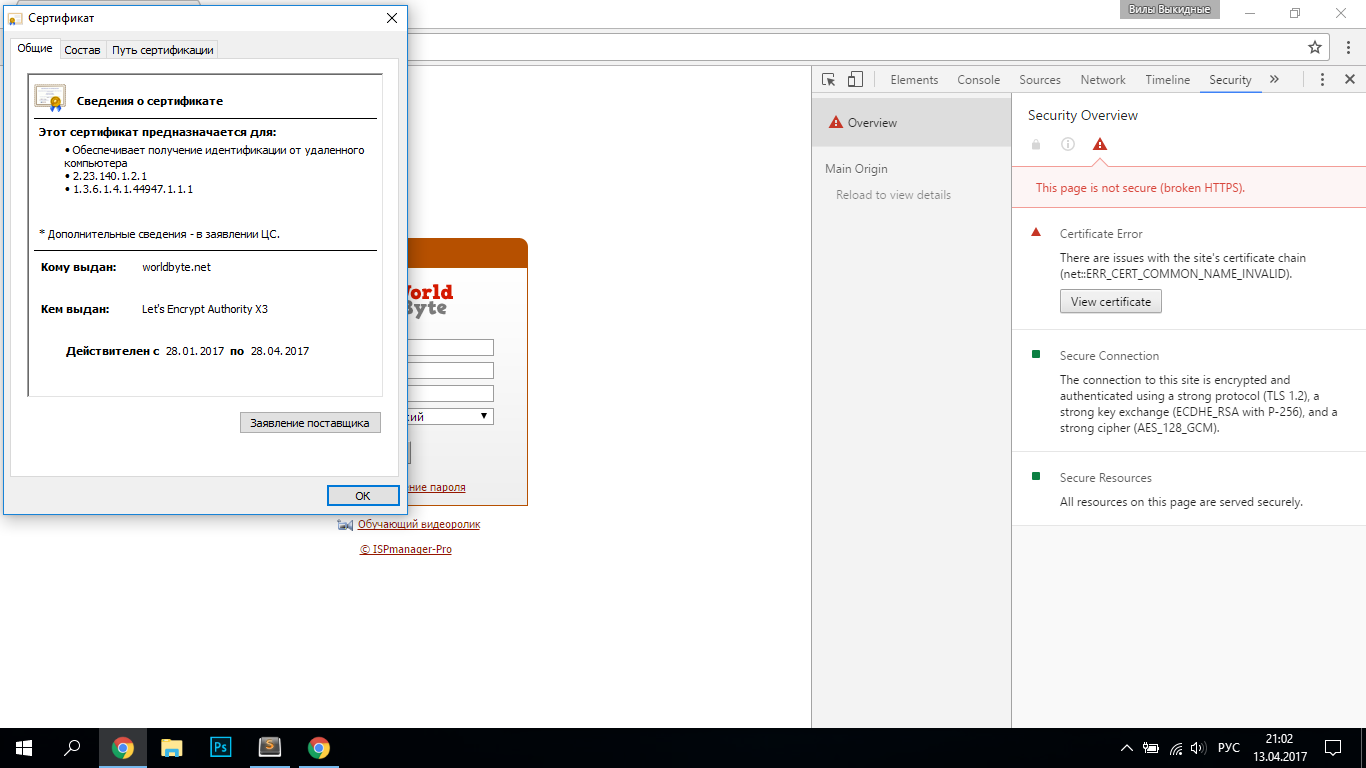Open Sublime Text from the taskbar
1366x768 pixels.
270,748
